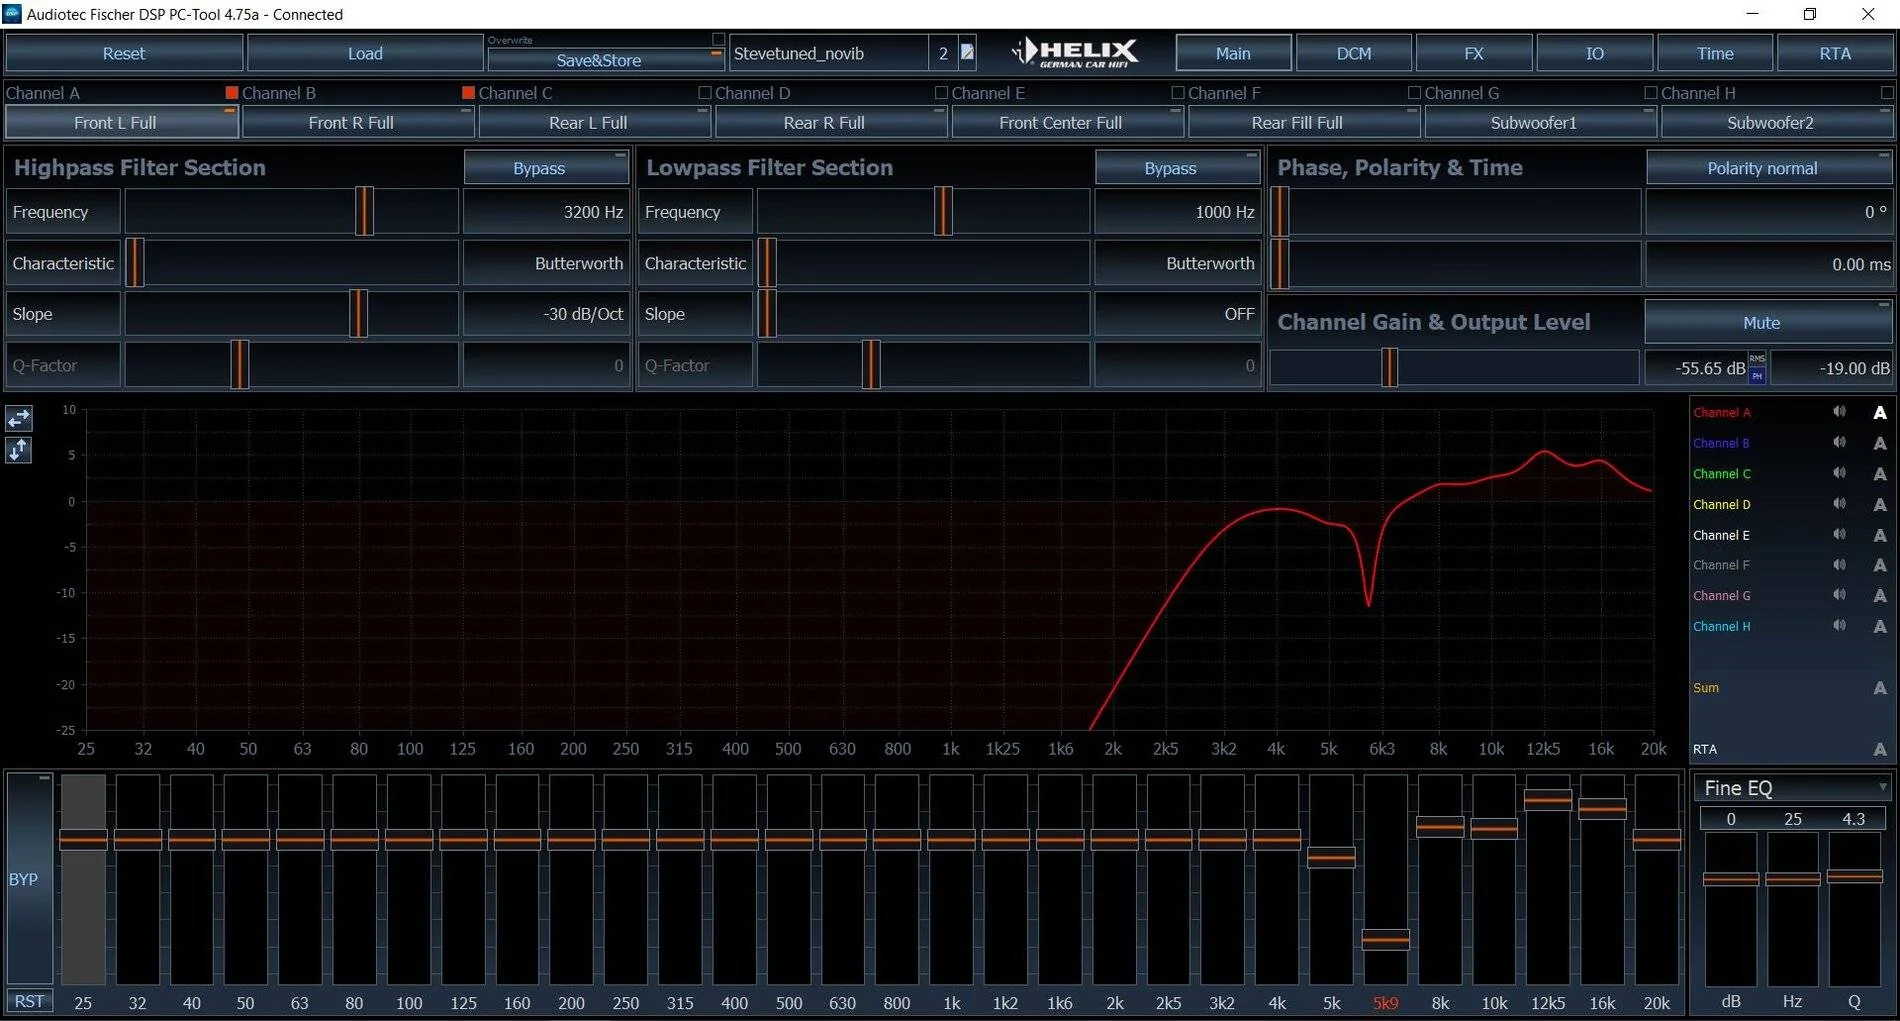Click the horizontal swap arrows icon beside graph
1900x1021 pixels.
pyautogui.click(x=19, y=418)
